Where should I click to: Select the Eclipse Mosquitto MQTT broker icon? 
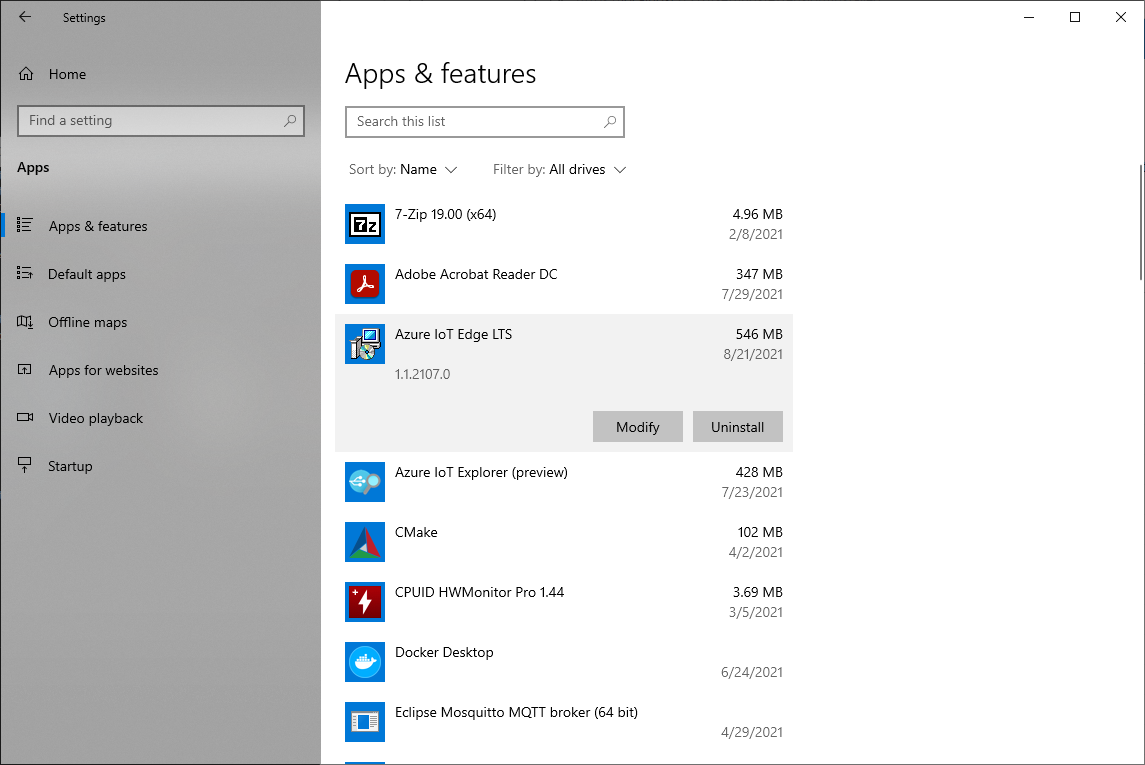[365, 722]
